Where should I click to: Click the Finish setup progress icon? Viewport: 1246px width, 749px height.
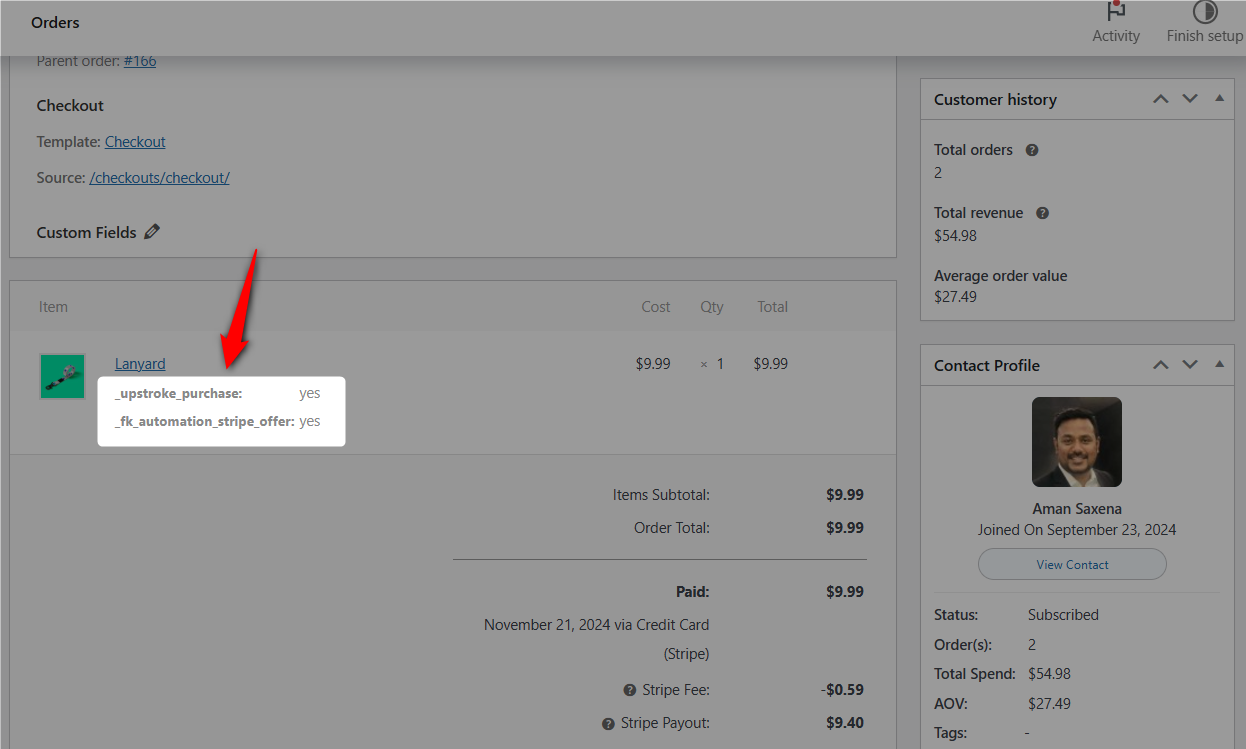(x=1205, y=11)
